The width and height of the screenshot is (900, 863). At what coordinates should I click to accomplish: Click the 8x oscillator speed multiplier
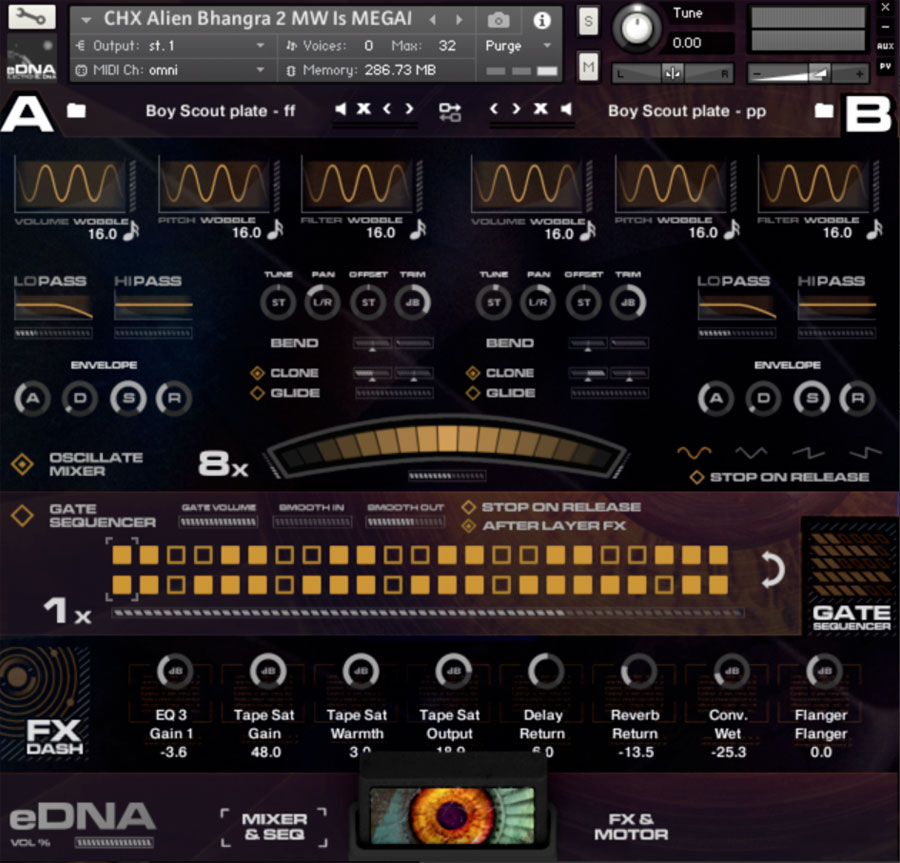point(223,464)
